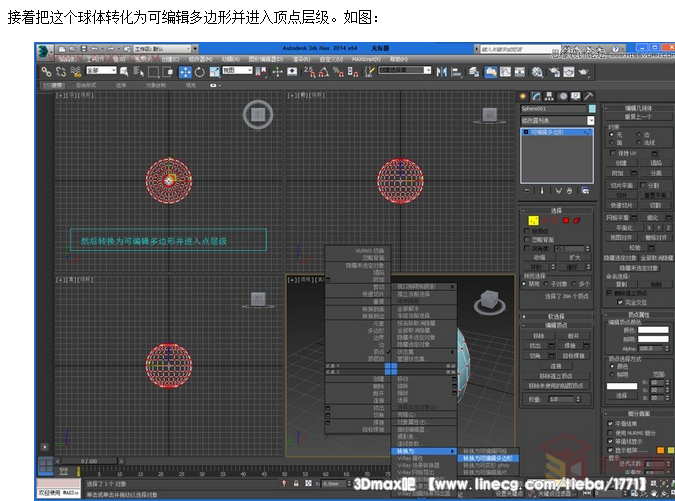
Task: Select the yellow Vertex sub-object level icon
Action: click(533, 220)
